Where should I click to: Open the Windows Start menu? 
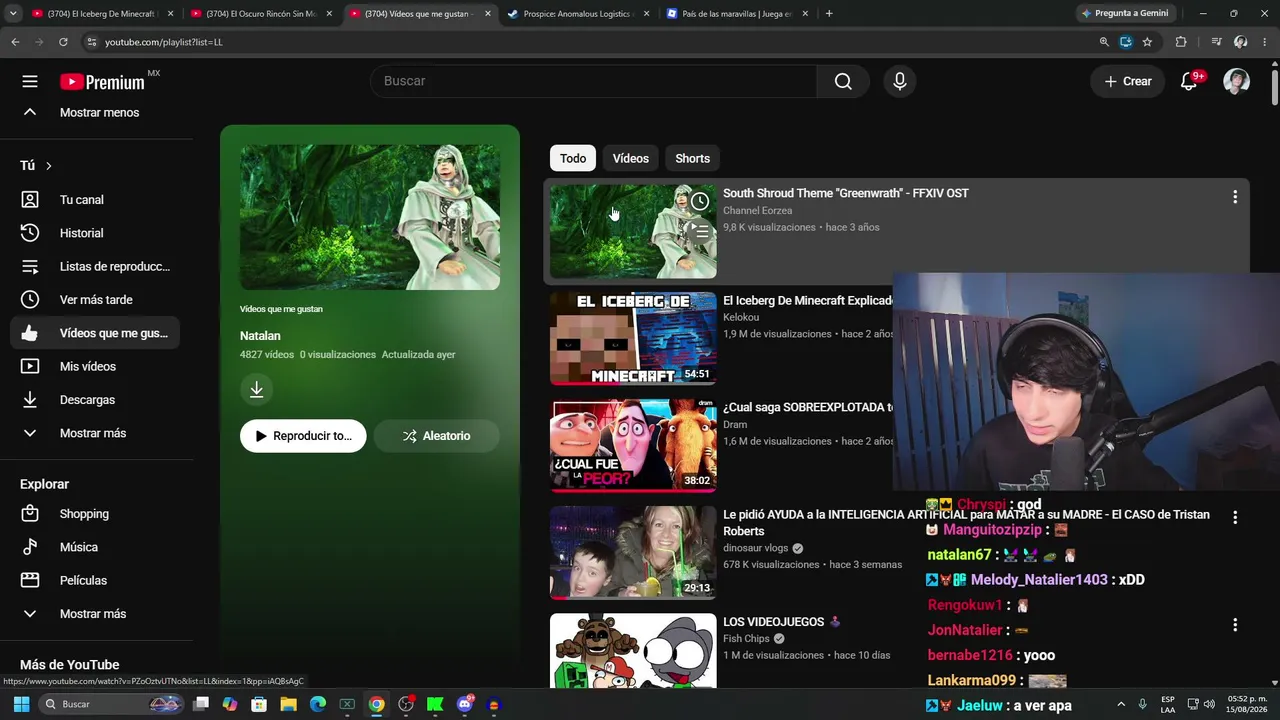click(x=21, y=704)
